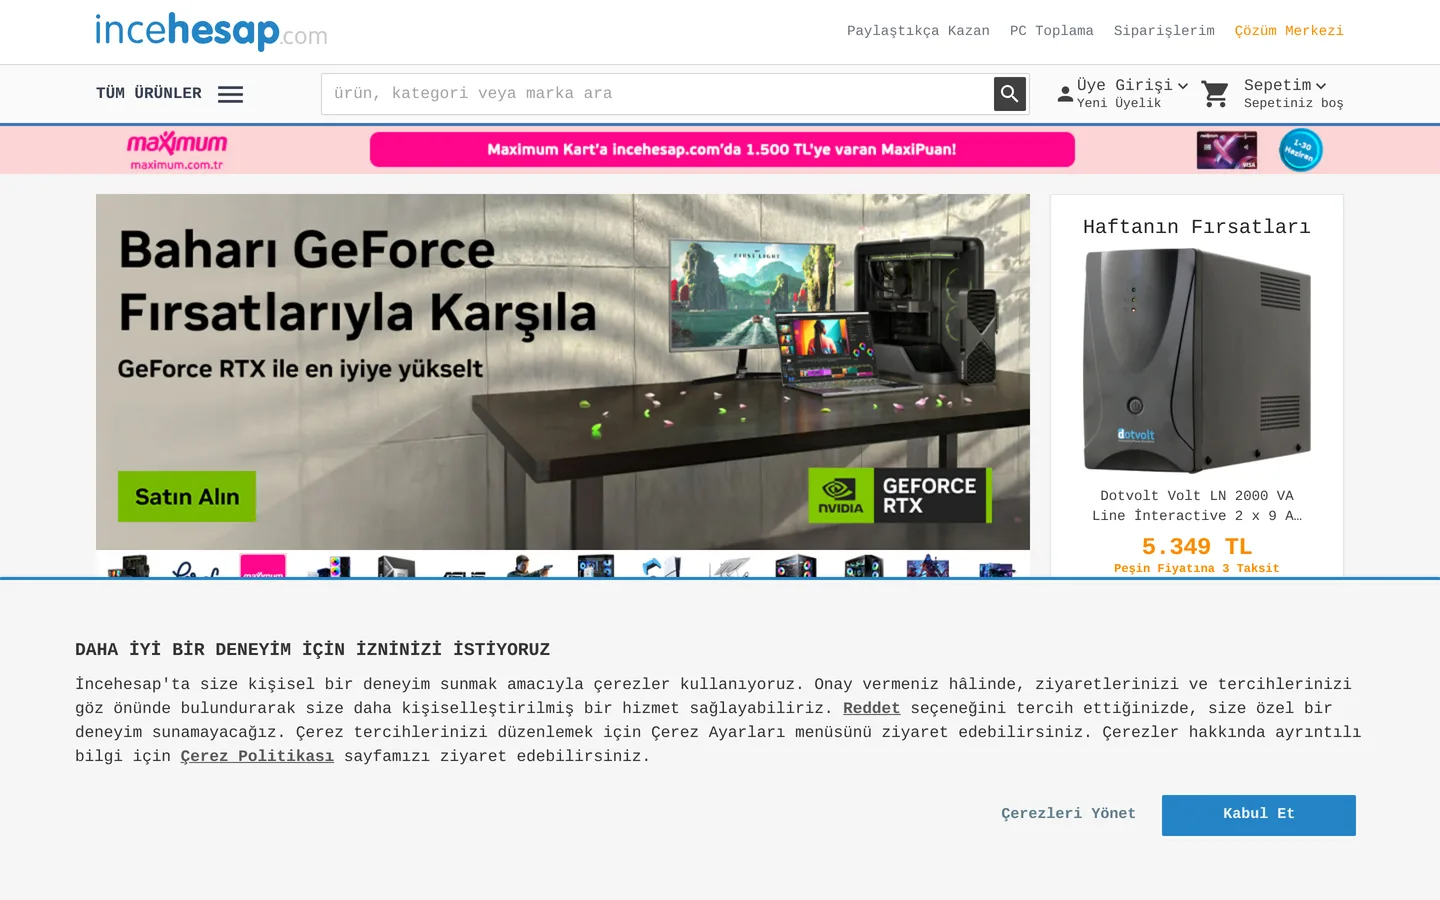
Task: Expand the Üye Girişi dropdown
Action: tap(1132, 86)
